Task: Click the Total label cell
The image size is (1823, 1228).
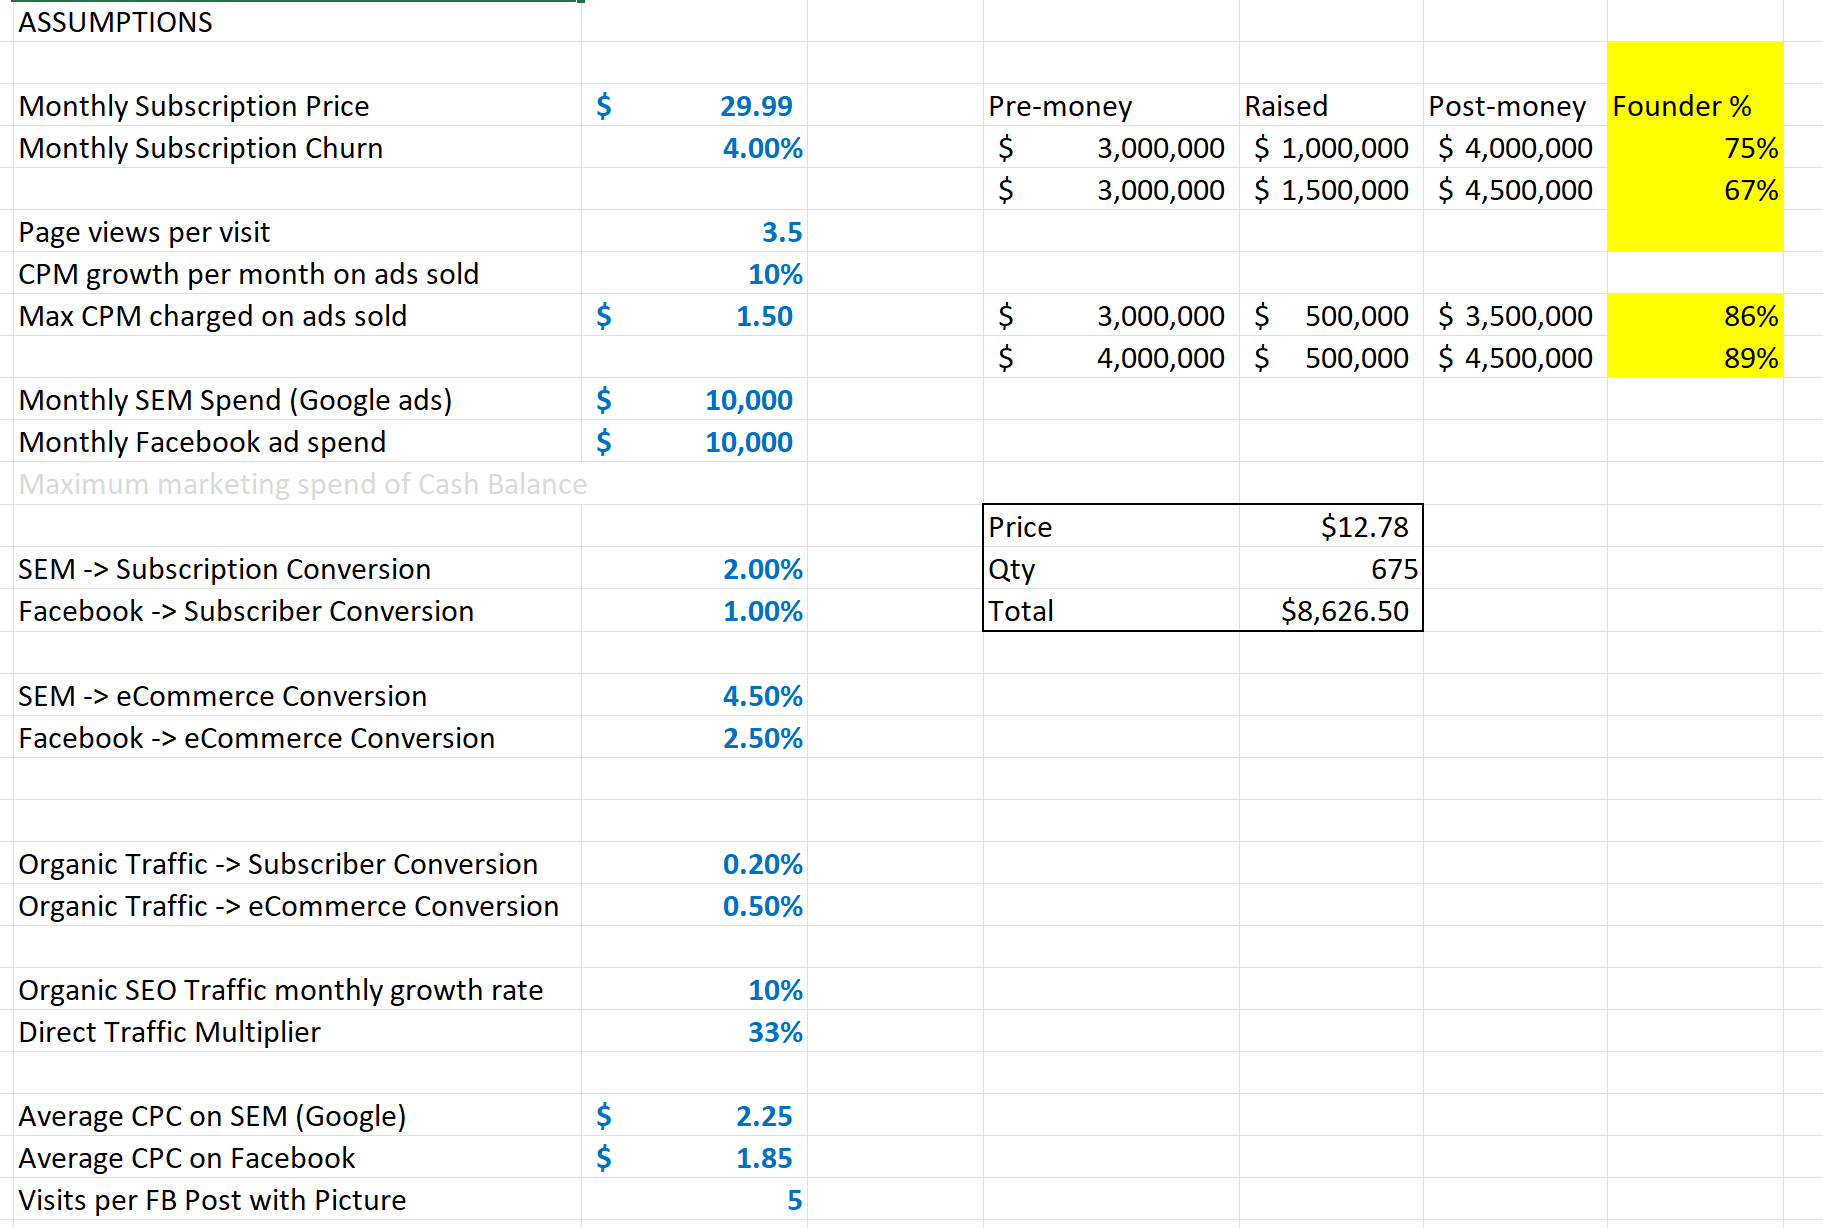Action: (x=1111, y=610)
